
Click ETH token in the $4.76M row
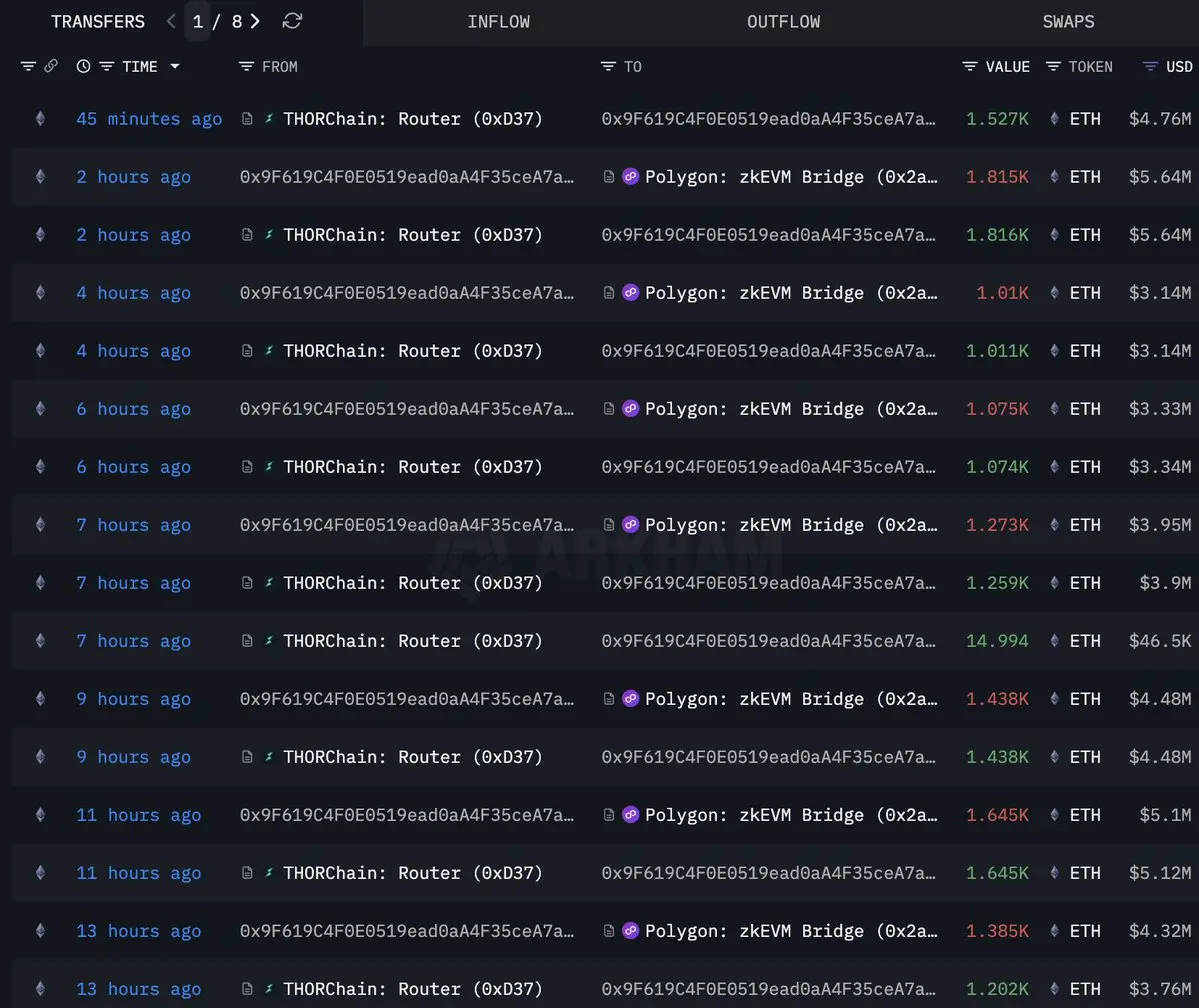coord(1084,119)
